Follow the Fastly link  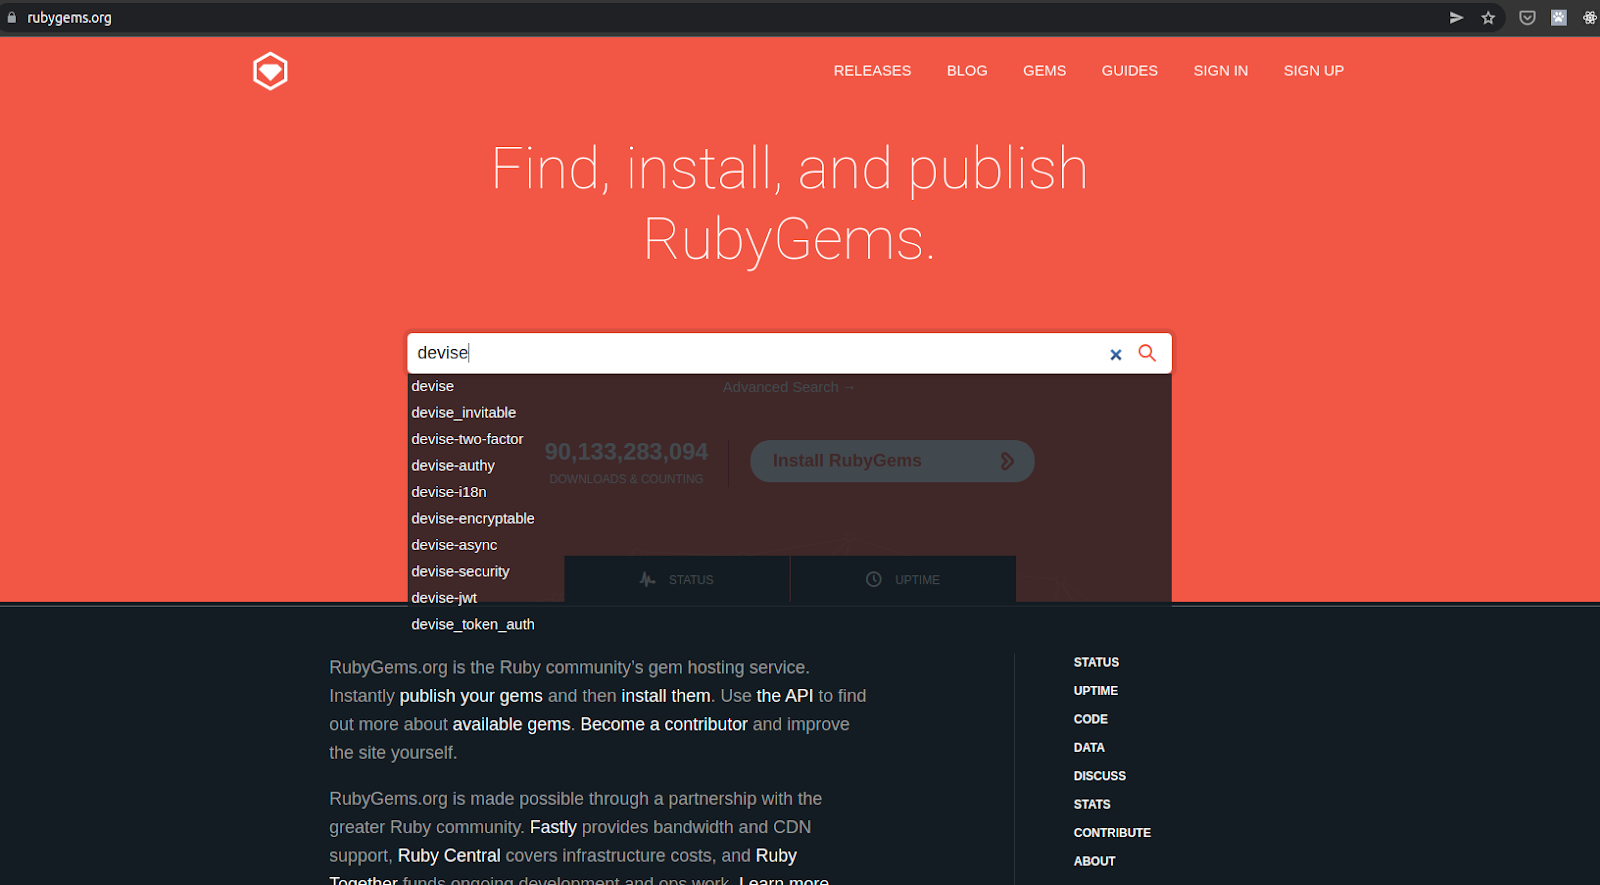point(553,827)
